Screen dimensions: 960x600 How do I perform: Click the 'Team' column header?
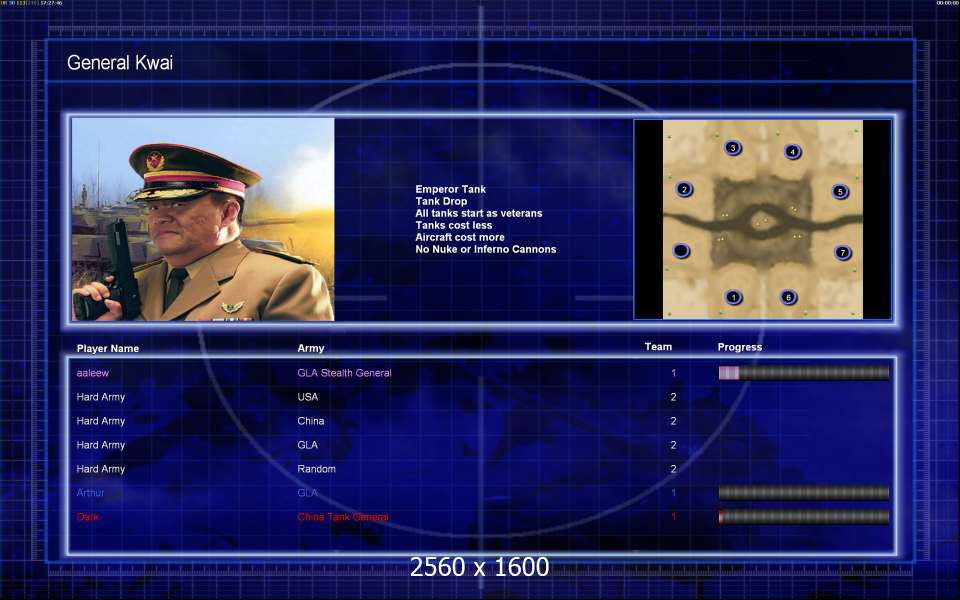[658, 347]
